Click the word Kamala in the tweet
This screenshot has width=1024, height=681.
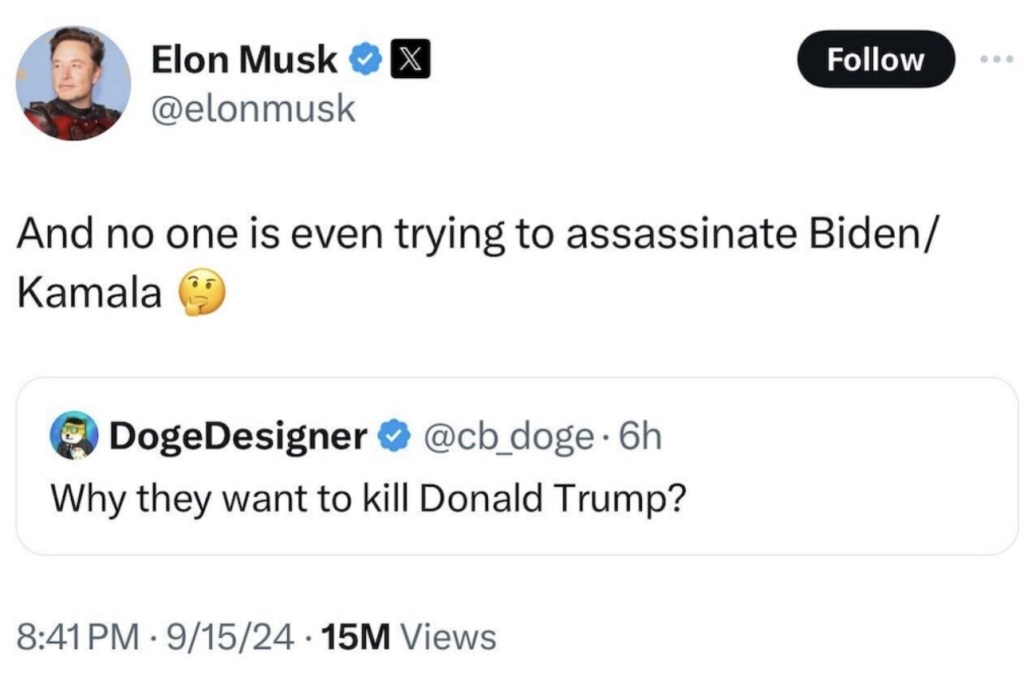pyautogui.click(x=90, y=294)
